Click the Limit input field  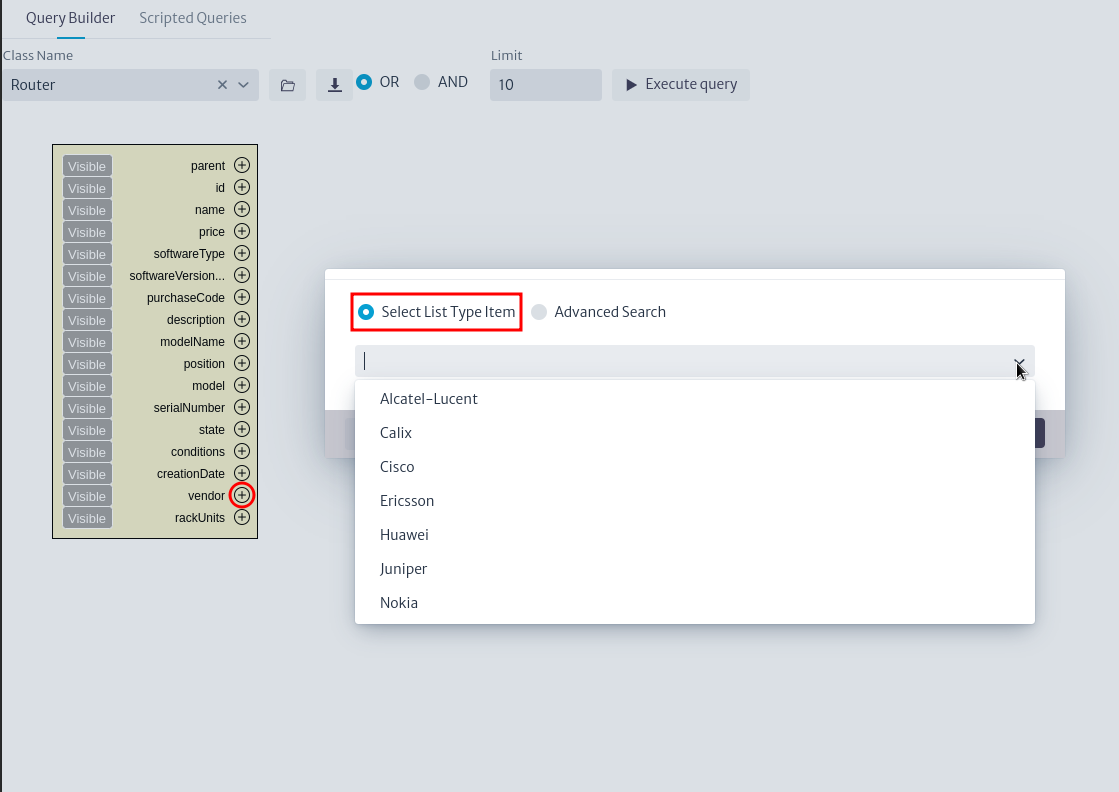point(545,85)
